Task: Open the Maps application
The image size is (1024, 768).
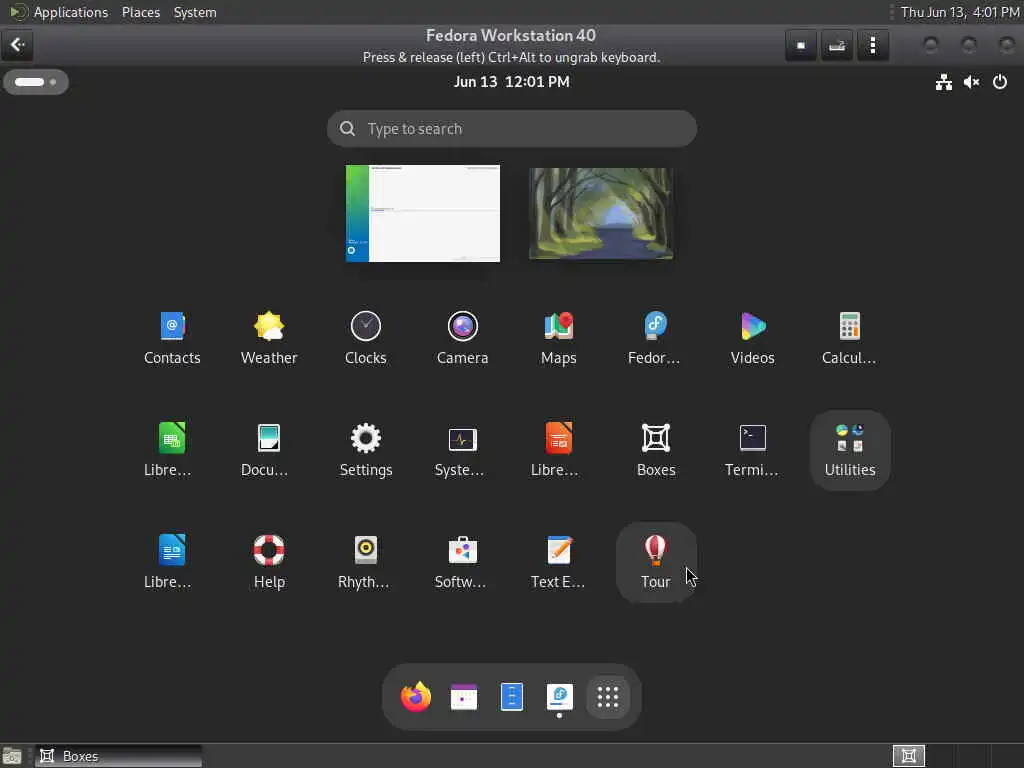Action: point(558,339)
